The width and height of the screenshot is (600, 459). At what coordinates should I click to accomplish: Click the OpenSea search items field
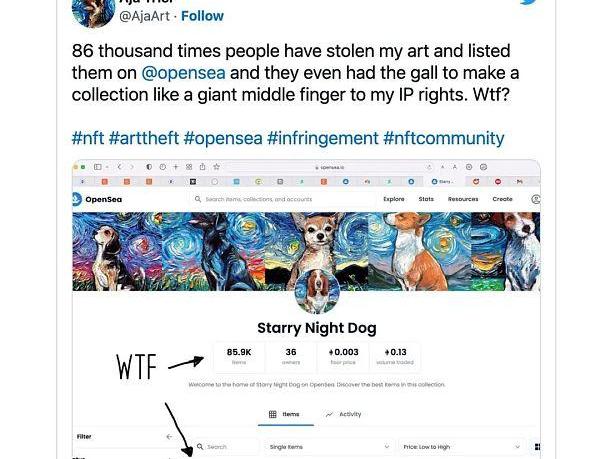coord(283,199)
